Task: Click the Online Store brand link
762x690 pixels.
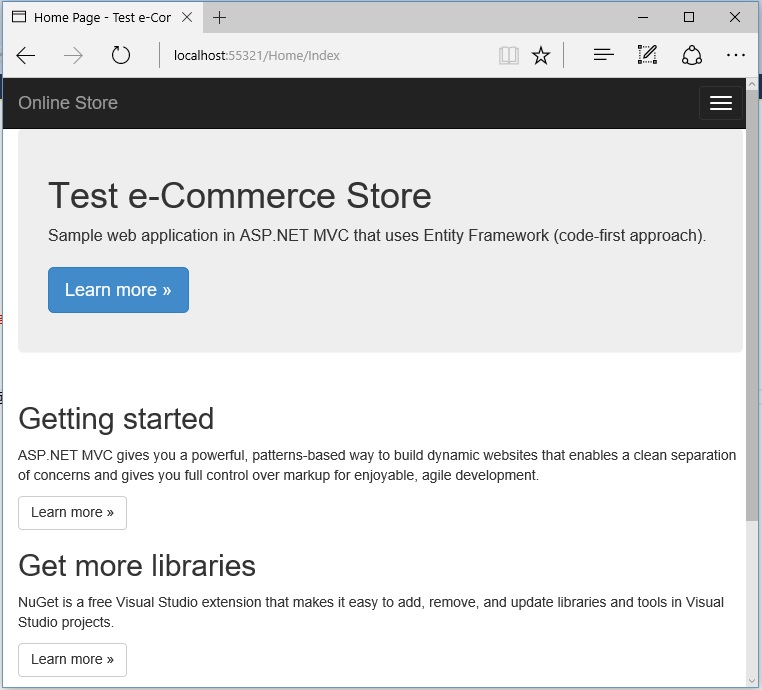Action: click(x=68, y=103)
